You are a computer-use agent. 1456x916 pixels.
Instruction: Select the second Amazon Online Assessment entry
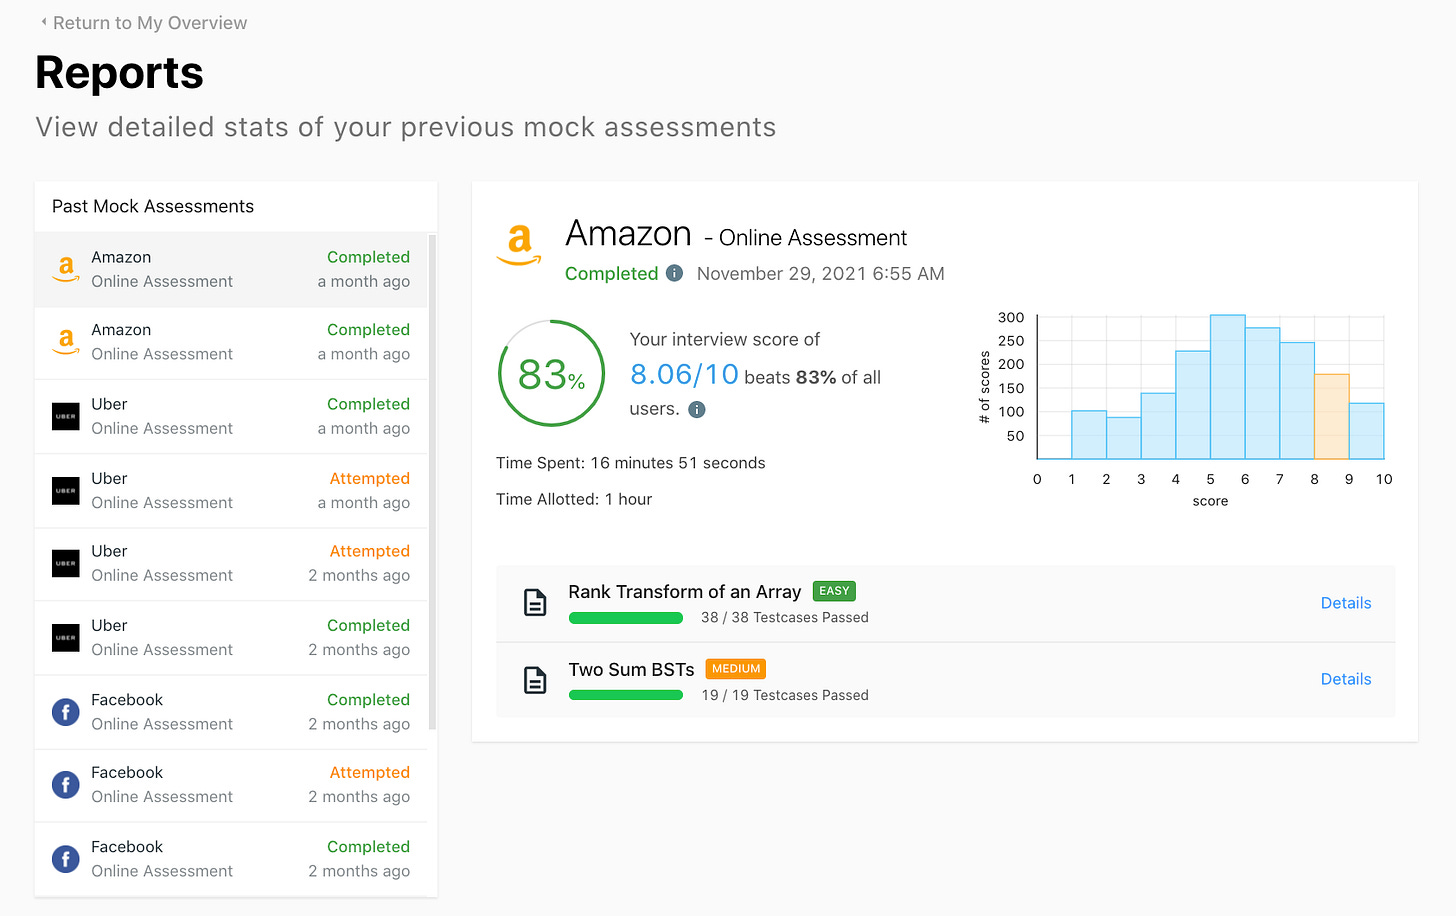(x=231, y=343)
